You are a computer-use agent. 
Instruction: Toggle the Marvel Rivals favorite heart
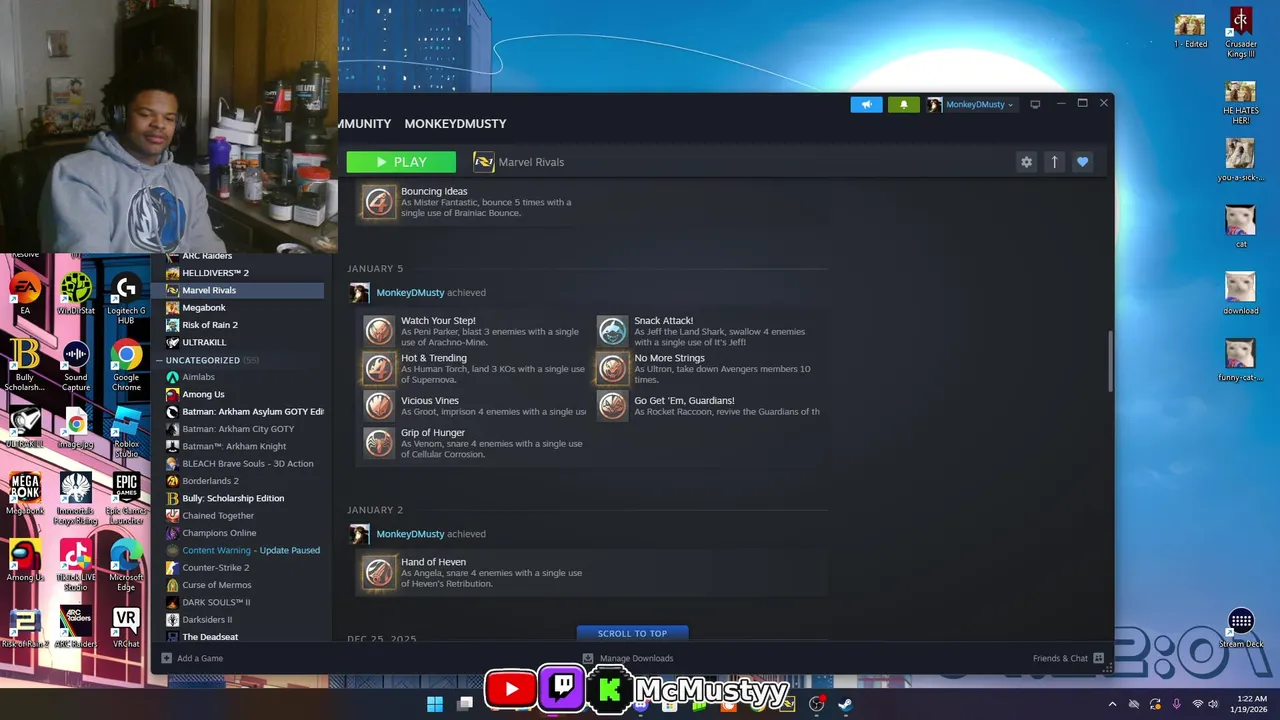[x=1082, y=162]
